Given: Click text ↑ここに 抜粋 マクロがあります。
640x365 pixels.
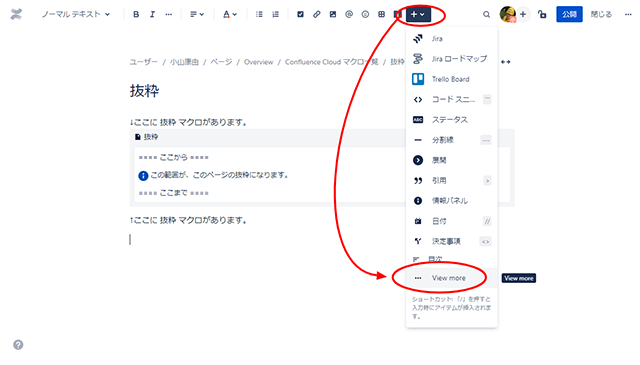Looking at the screenshot, I should 188,220.
